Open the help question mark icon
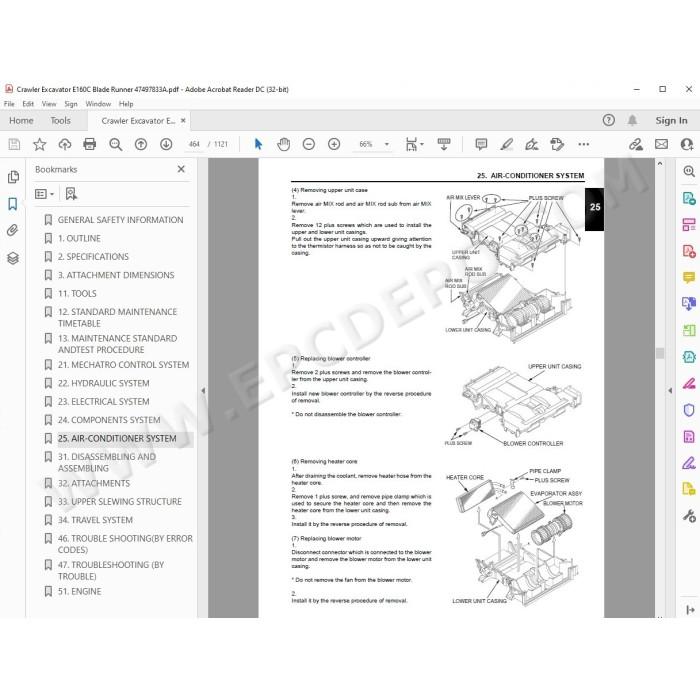The image size is (700, 700). (608, 120)
